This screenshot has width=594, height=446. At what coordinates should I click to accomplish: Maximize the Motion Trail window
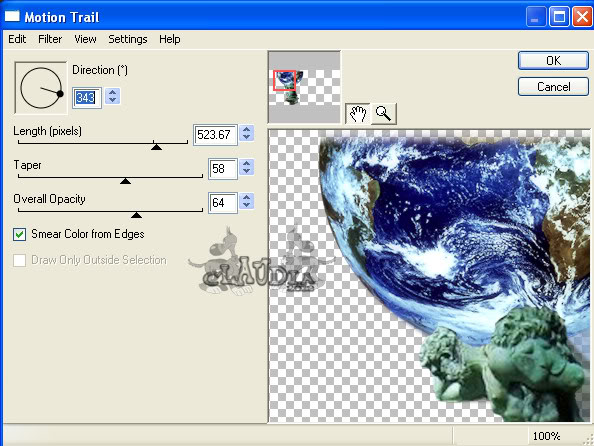(559, 17)
